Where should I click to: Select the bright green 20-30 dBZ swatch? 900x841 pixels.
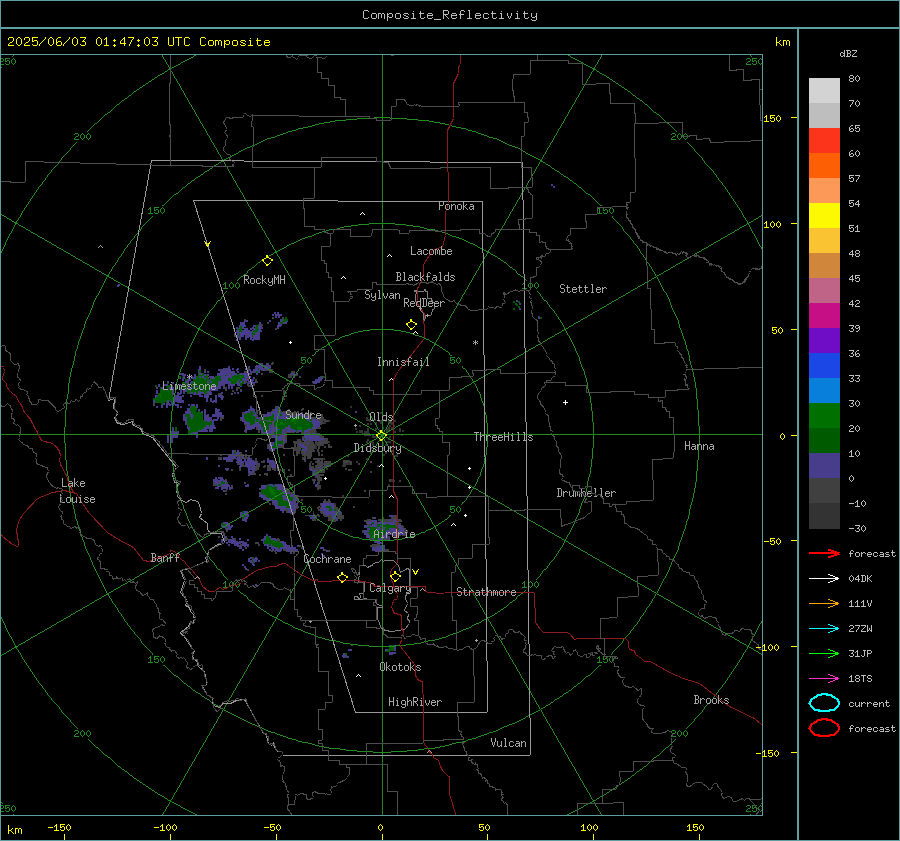point(824,416)
